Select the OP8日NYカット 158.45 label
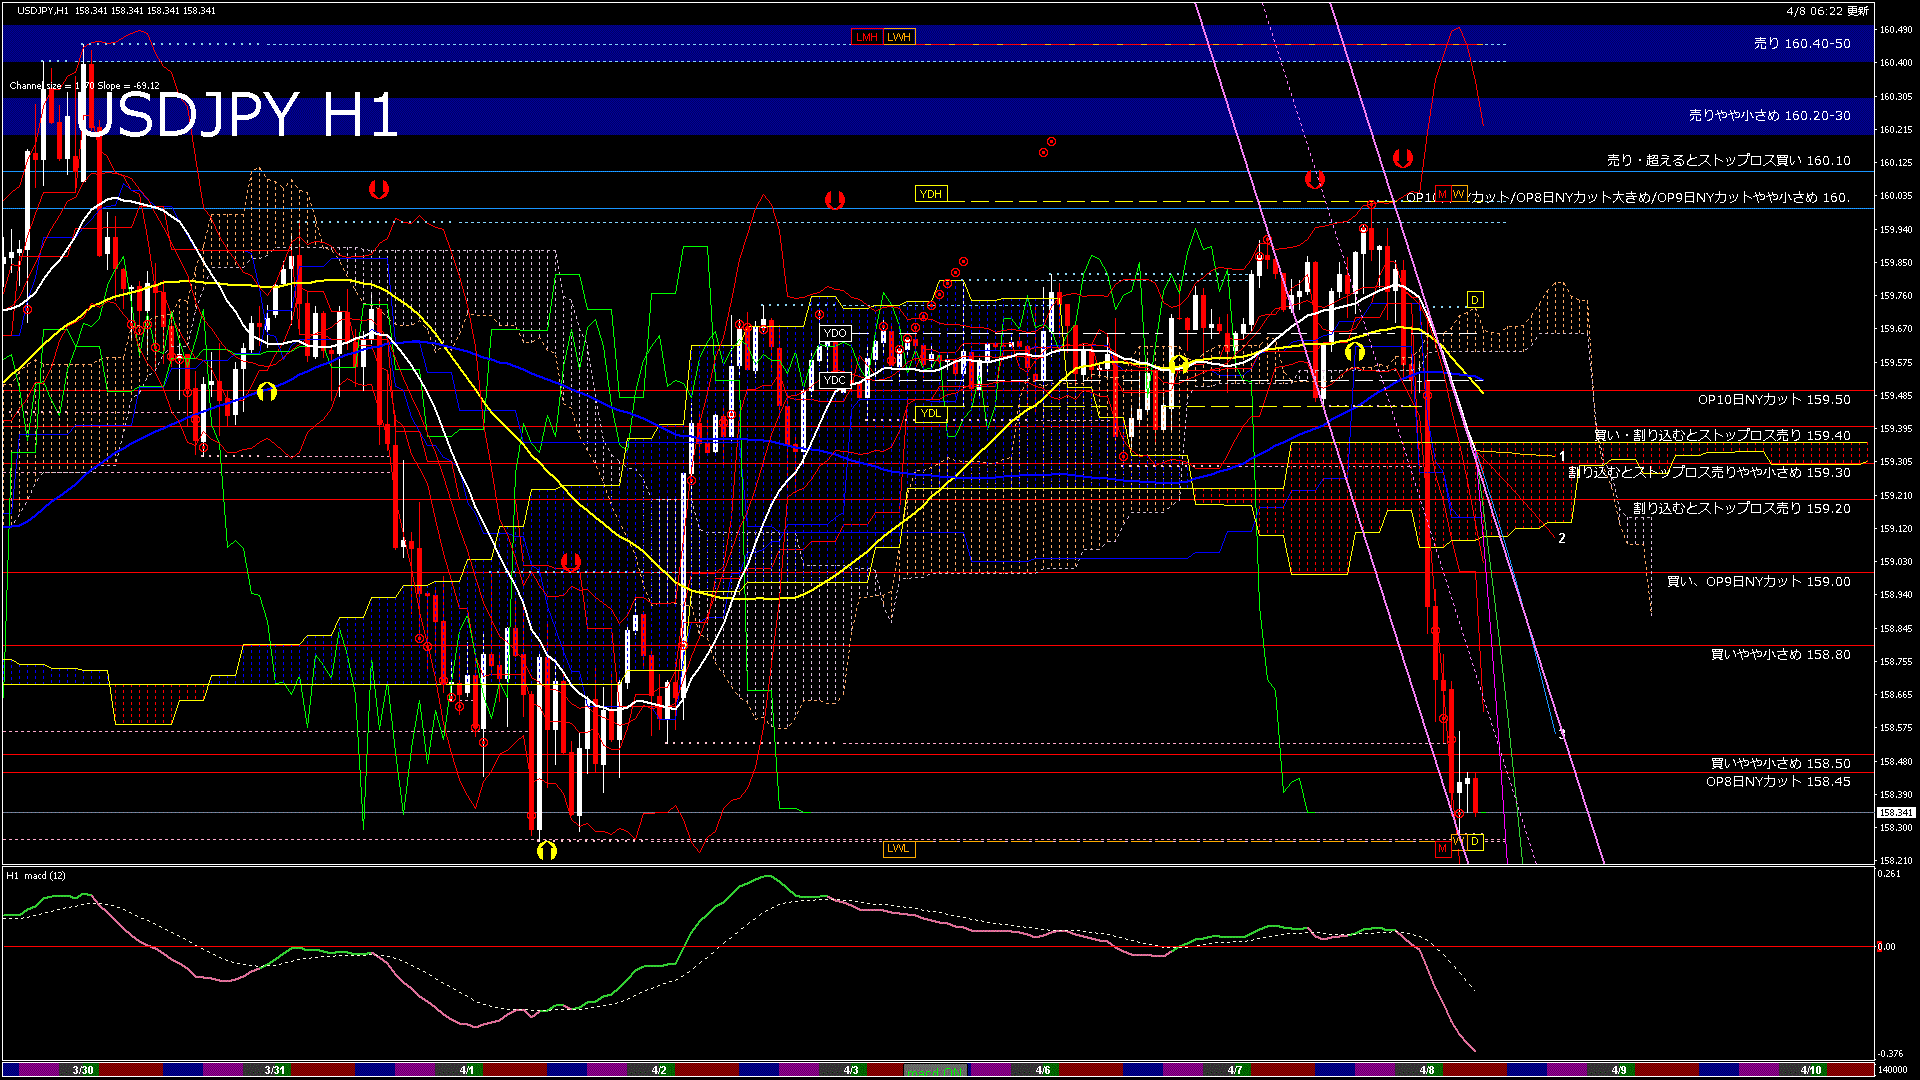Viewport: 1920px width, 1080px height. (x=1778, y=781)
